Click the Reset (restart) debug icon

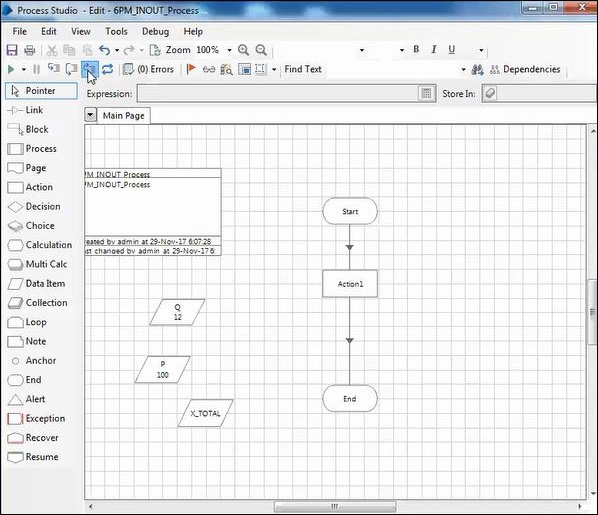[x=108, y=69]
